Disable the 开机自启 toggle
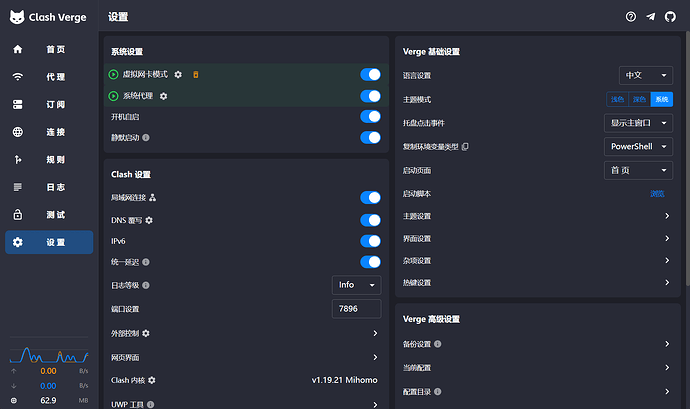This screenshot has height=409, width=690. (x=370, y=117)
